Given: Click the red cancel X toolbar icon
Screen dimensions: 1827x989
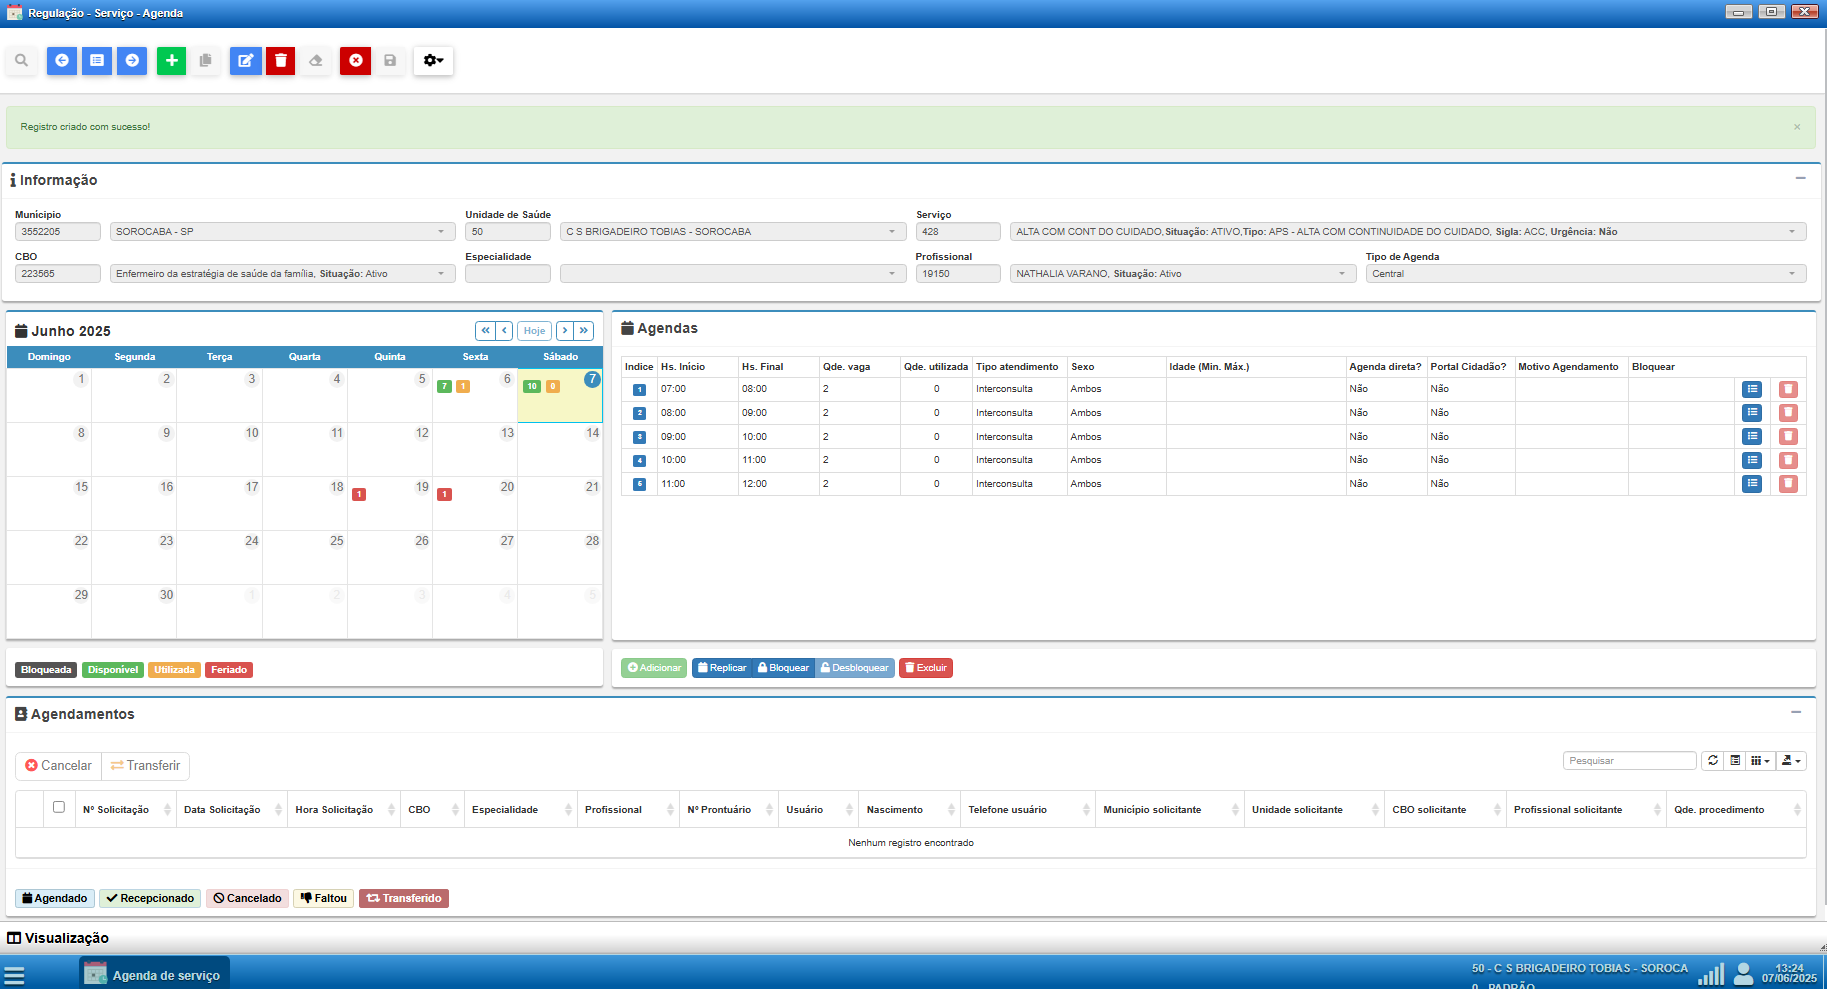Looking at the screenshot, I should (x=355, y=61).
